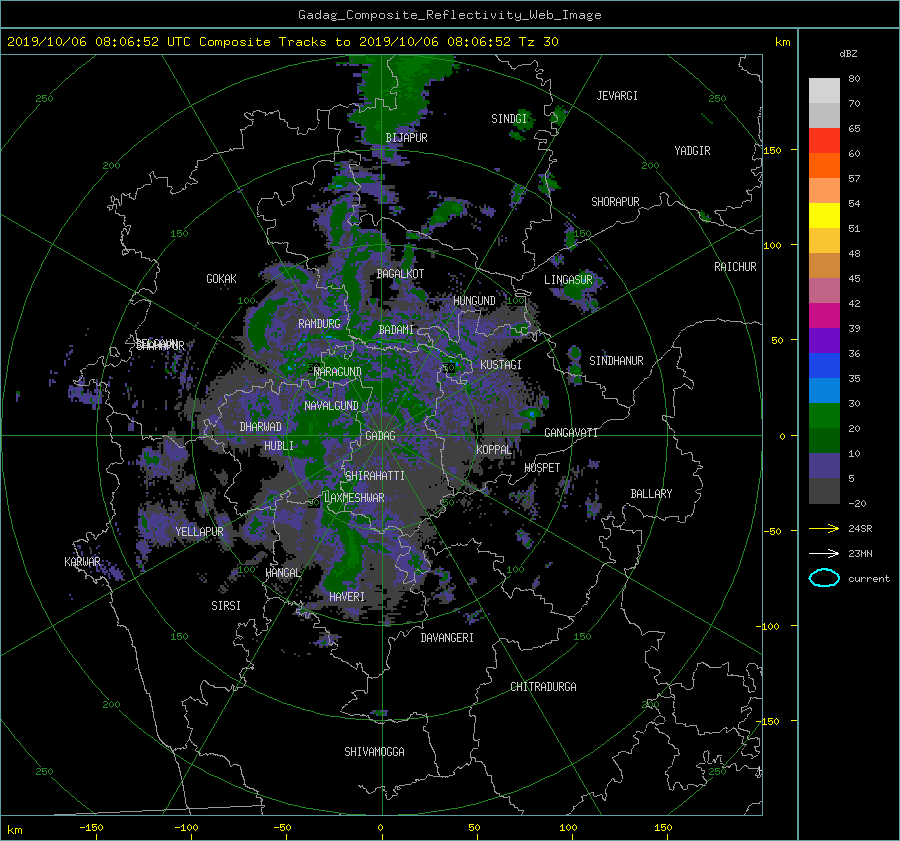Click the CHITRADURGA city label

pos(543,687)
